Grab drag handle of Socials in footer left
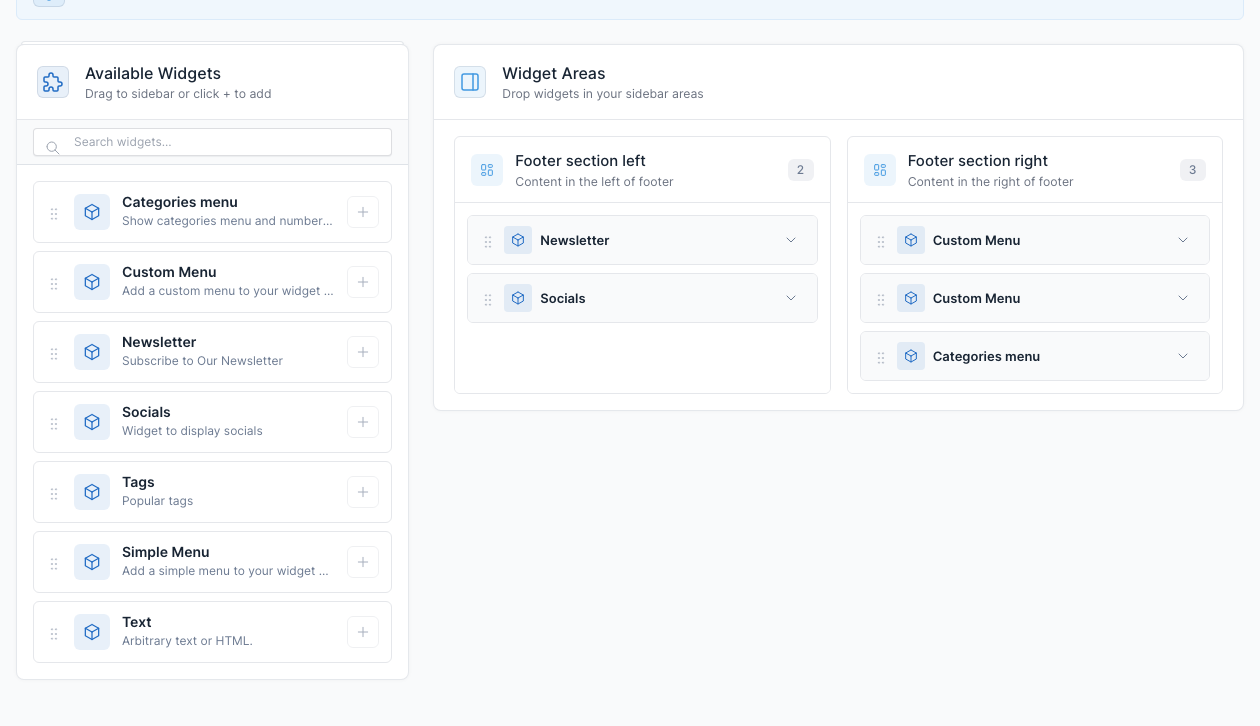Viewport: 1260px width, 726px height. coord(488,299)
